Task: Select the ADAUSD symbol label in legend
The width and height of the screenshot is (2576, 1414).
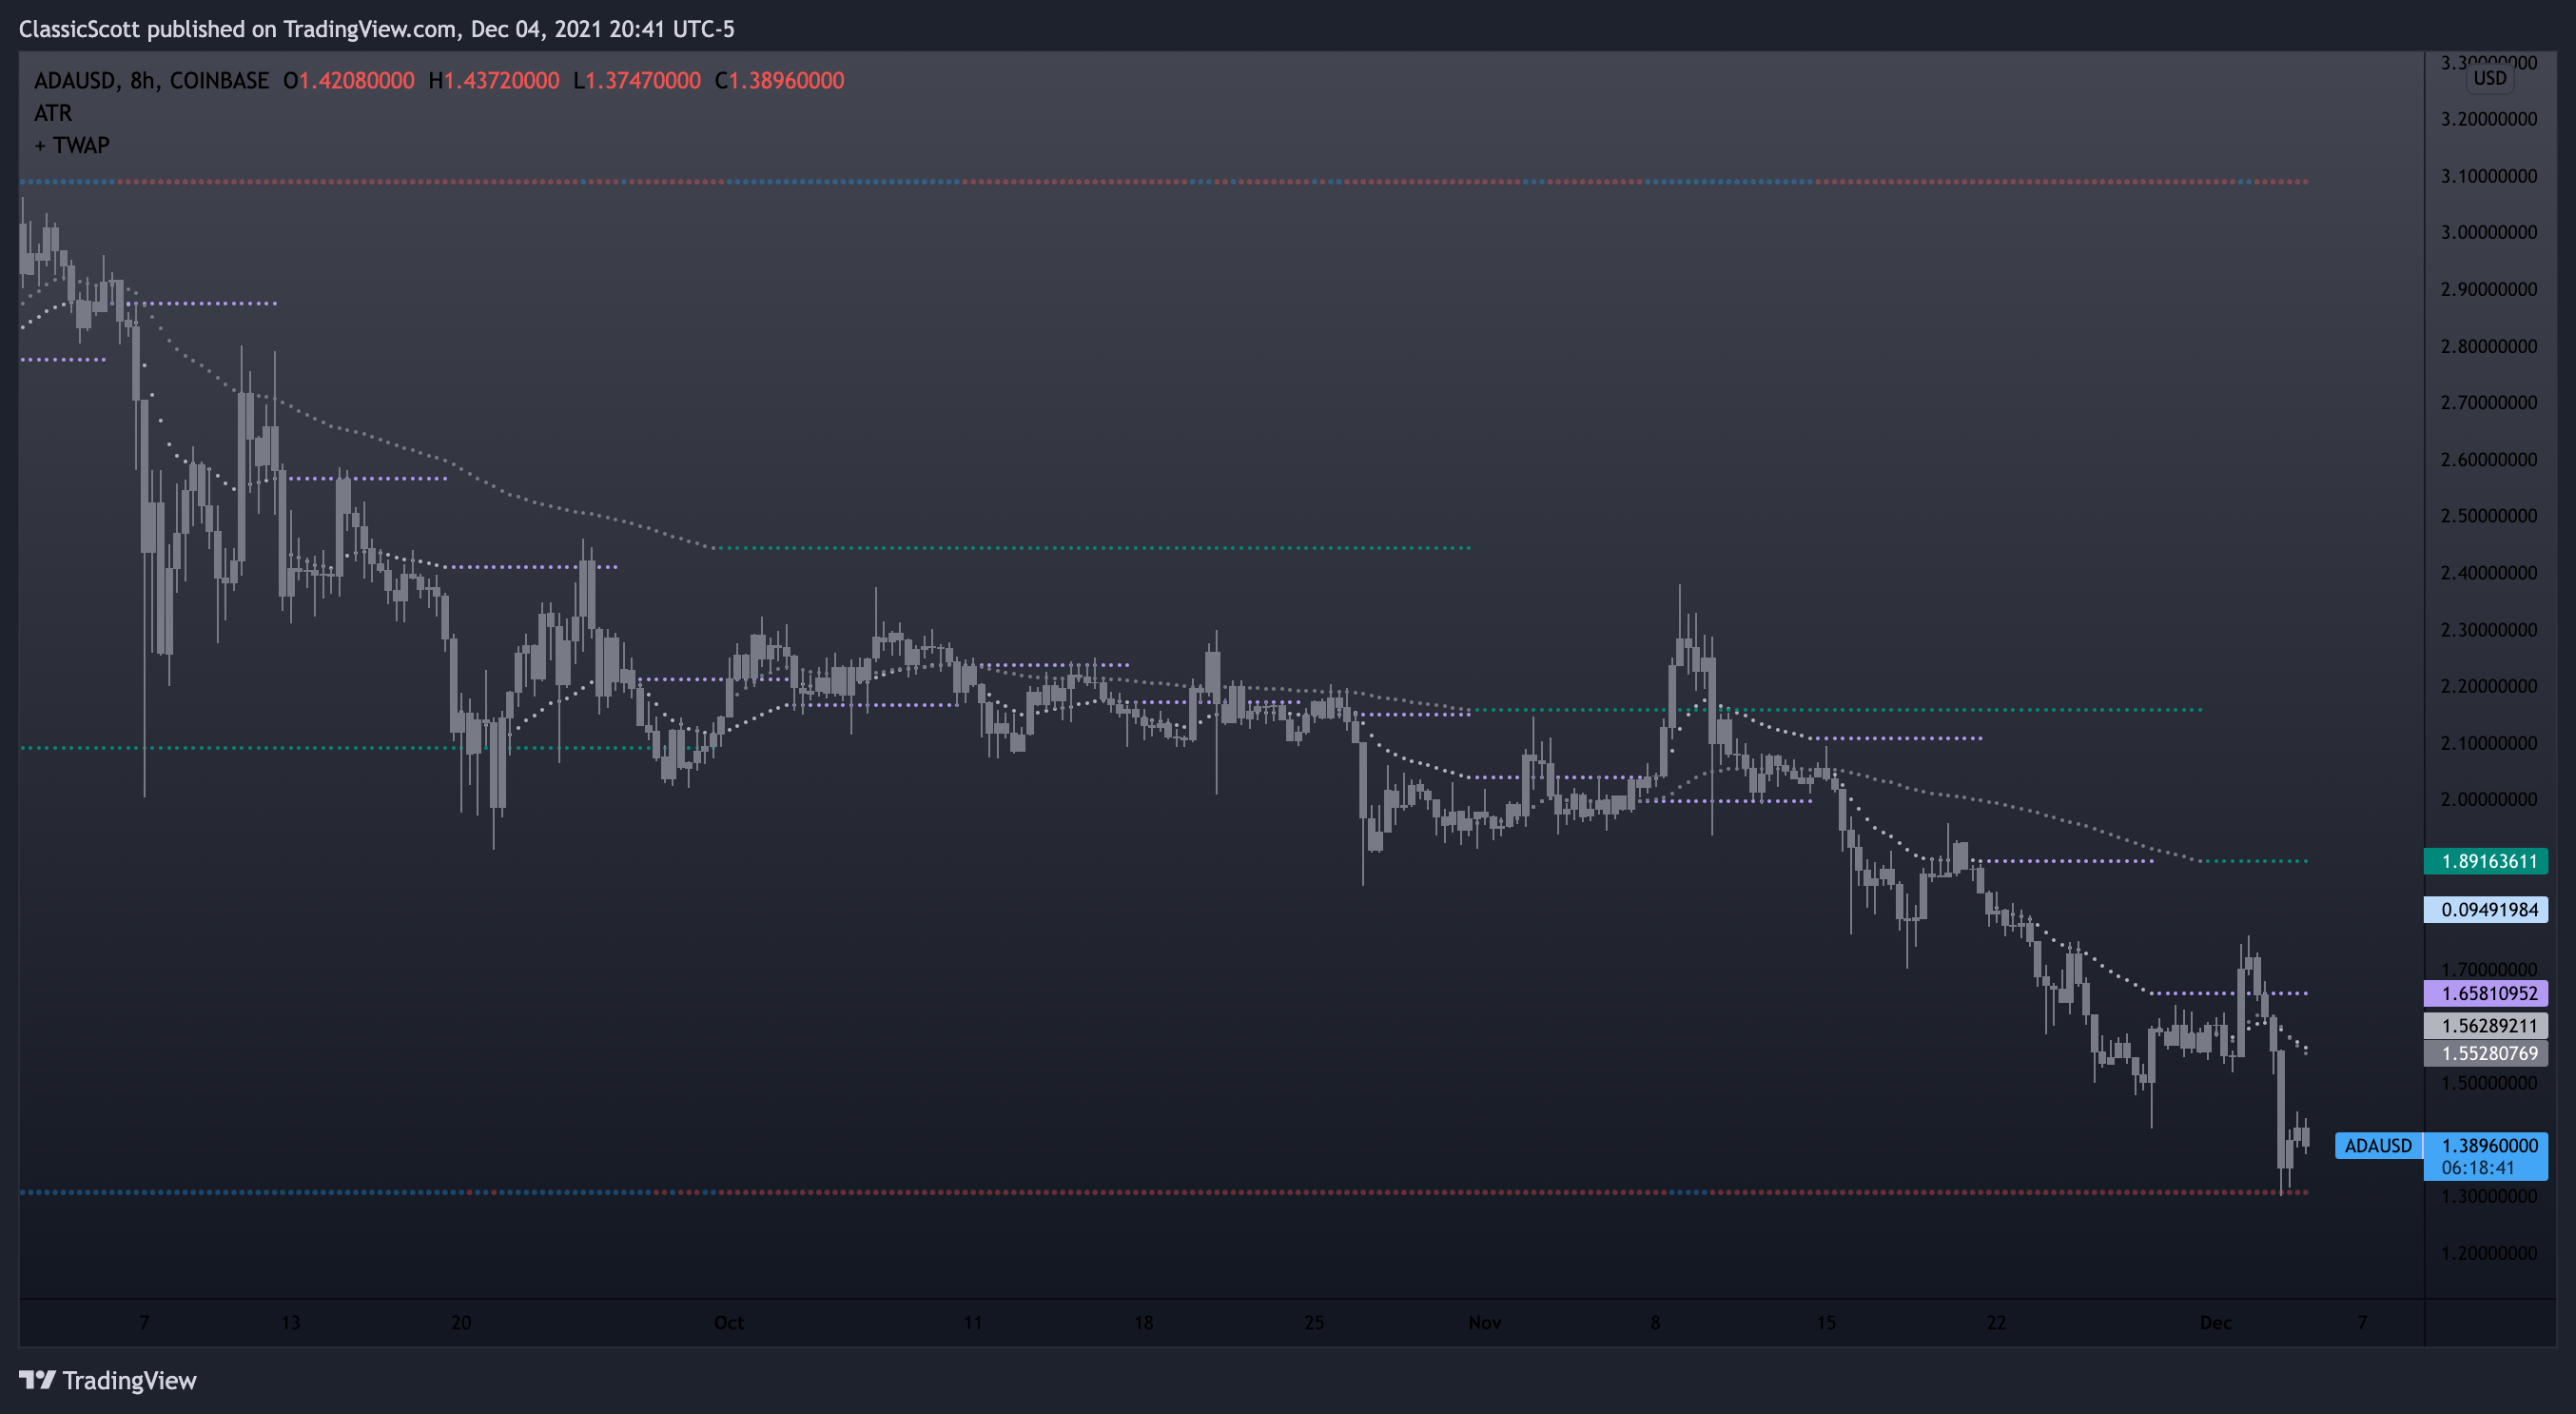Action: [x=76, y=81]
